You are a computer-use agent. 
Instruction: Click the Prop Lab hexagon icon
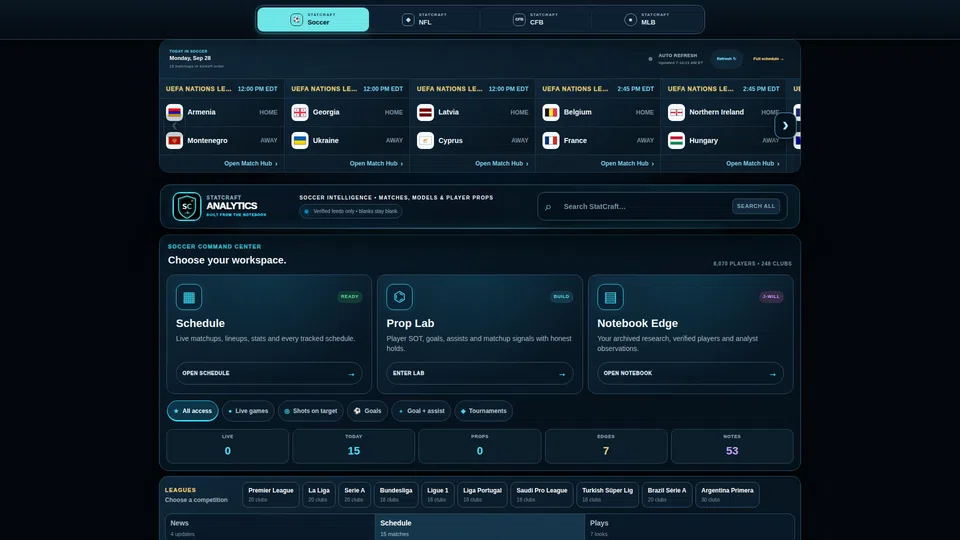[399, 297]
